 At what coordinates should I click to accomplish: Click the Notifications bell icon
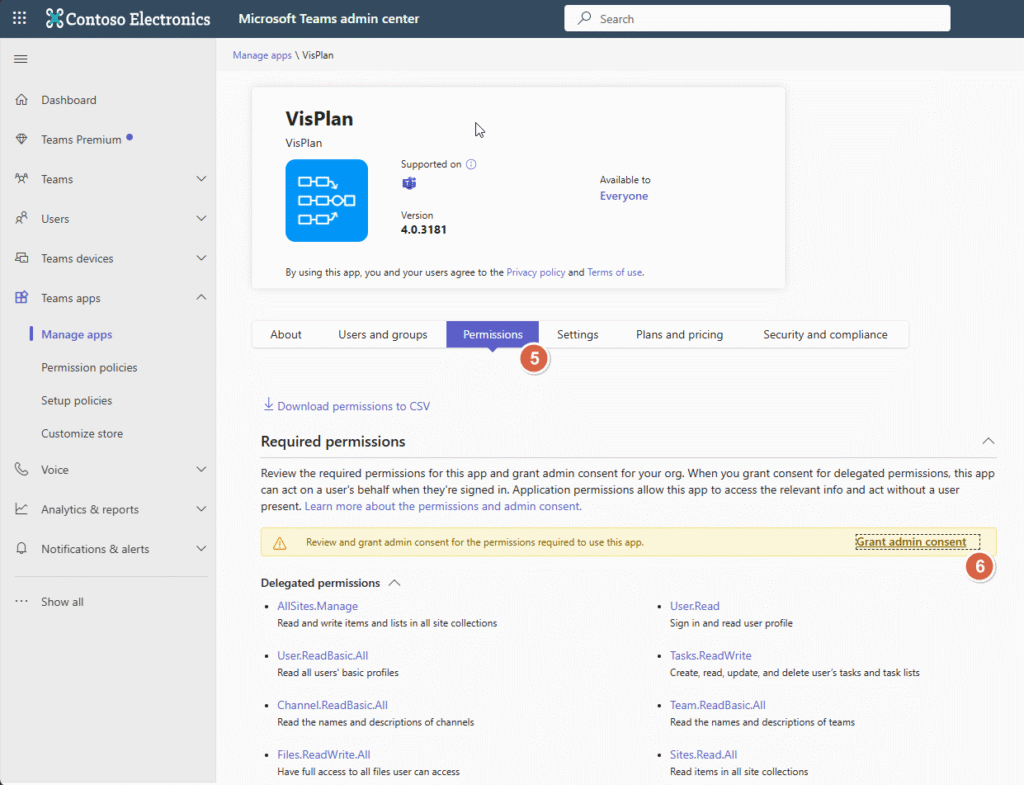click(x=22, y=549)
